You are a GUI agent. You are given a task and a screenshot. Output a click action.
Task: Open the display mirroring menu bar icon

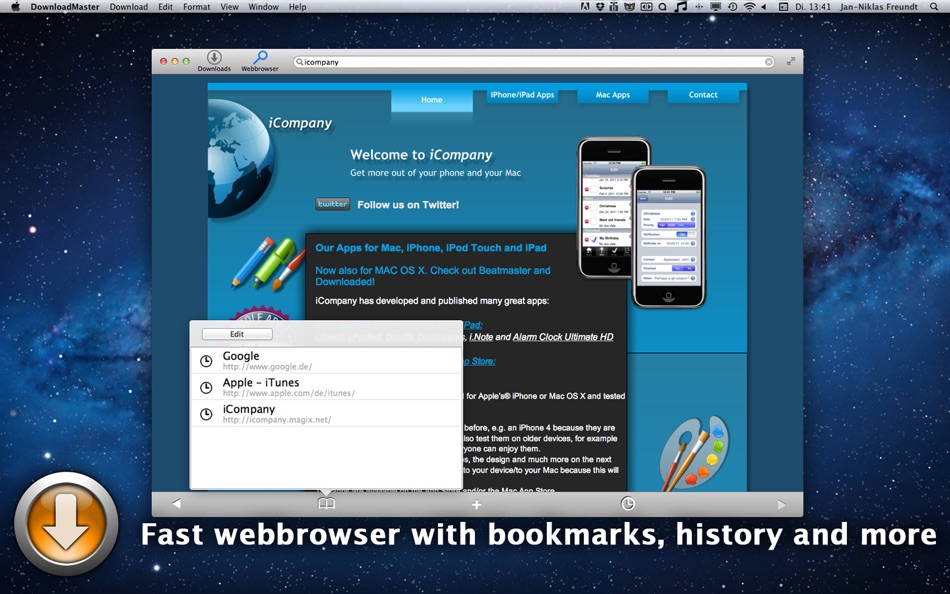coord(716,7)
